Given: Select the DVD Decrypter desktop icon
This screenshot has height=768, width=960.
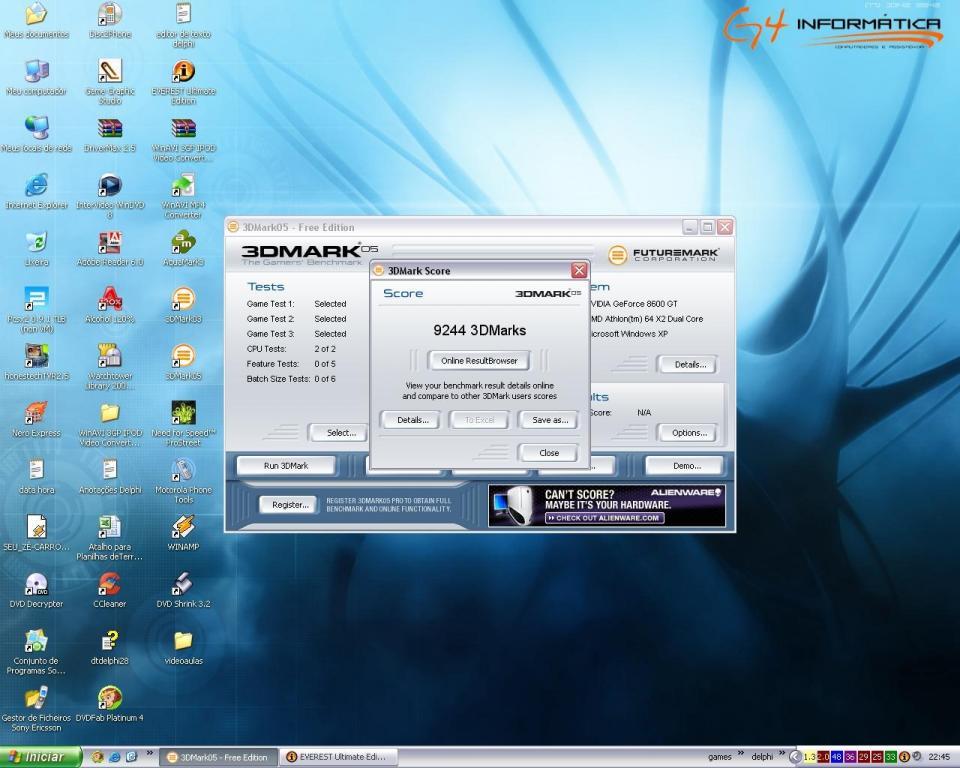Looking at the screenshot, I should 36,590.
